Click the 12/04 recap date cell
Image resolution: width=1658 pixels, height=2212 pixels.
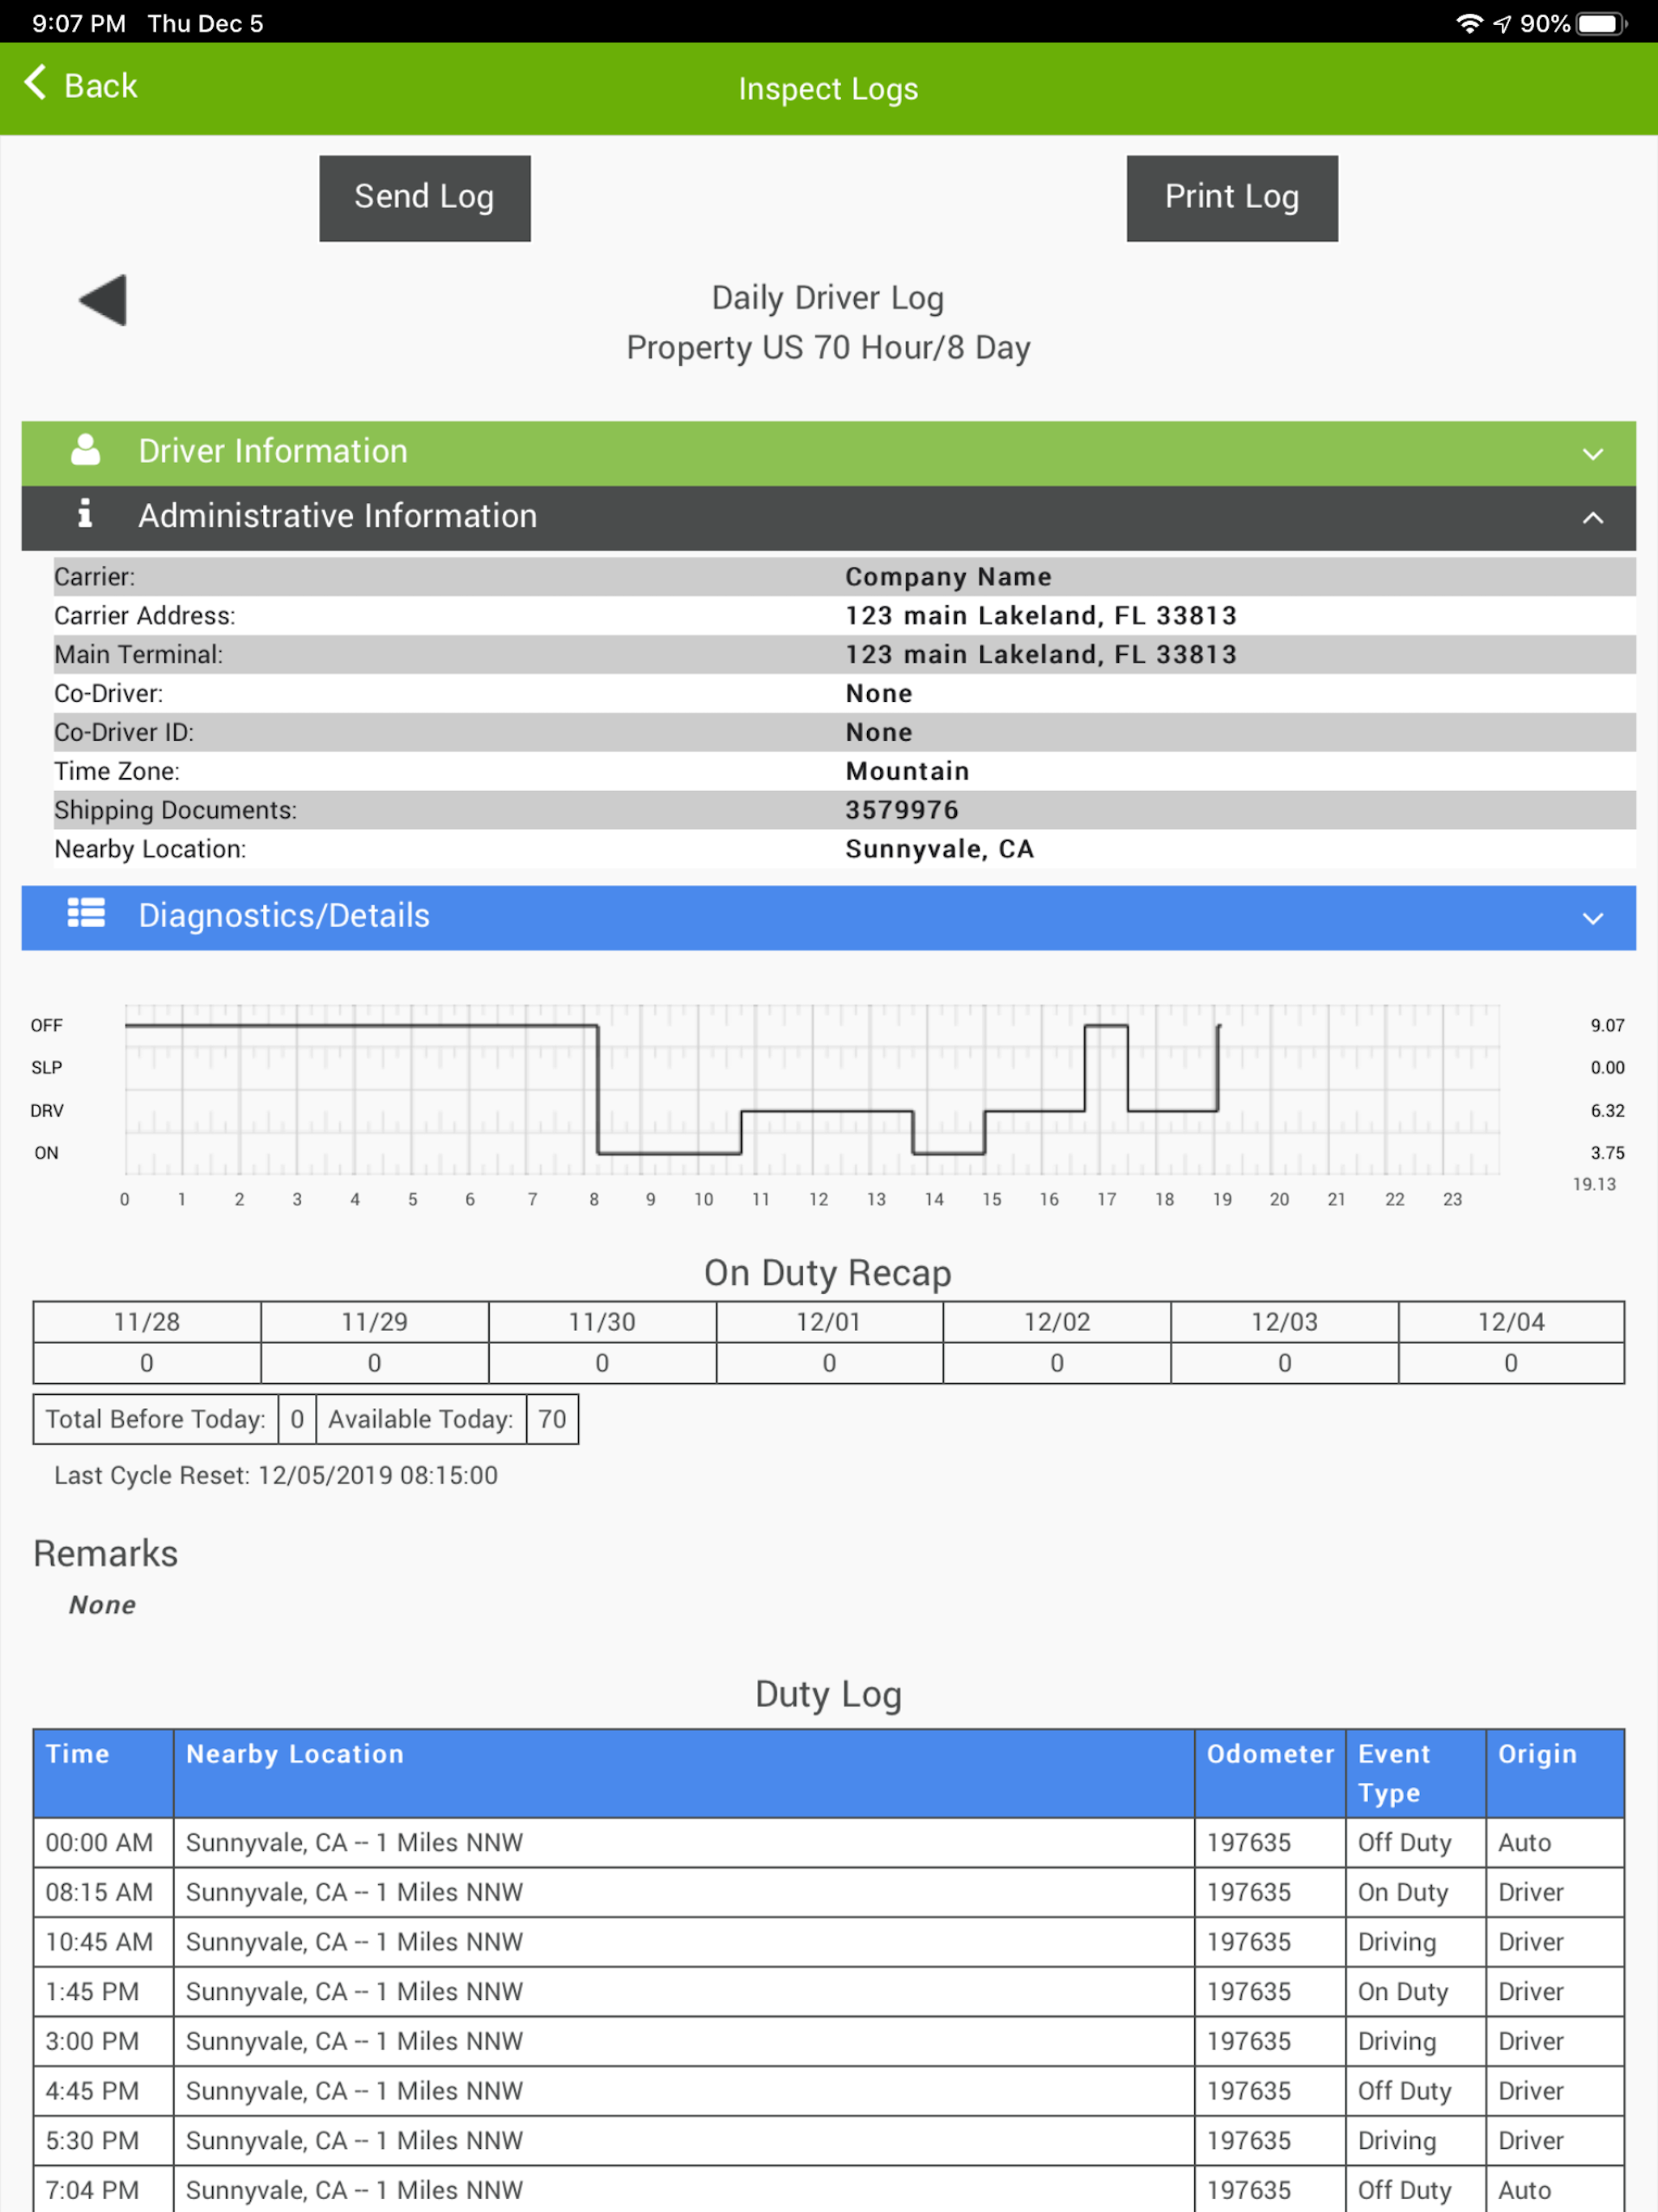point(1511,1322)
